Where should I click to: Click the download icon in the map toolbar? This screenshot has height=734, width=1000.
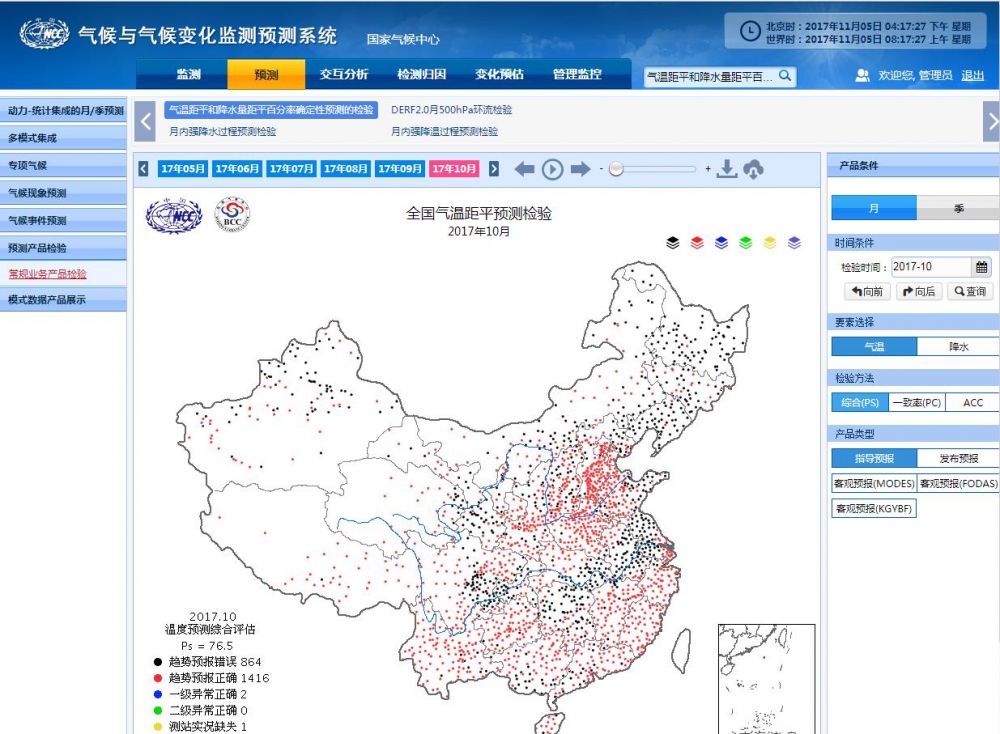[726, 169]
